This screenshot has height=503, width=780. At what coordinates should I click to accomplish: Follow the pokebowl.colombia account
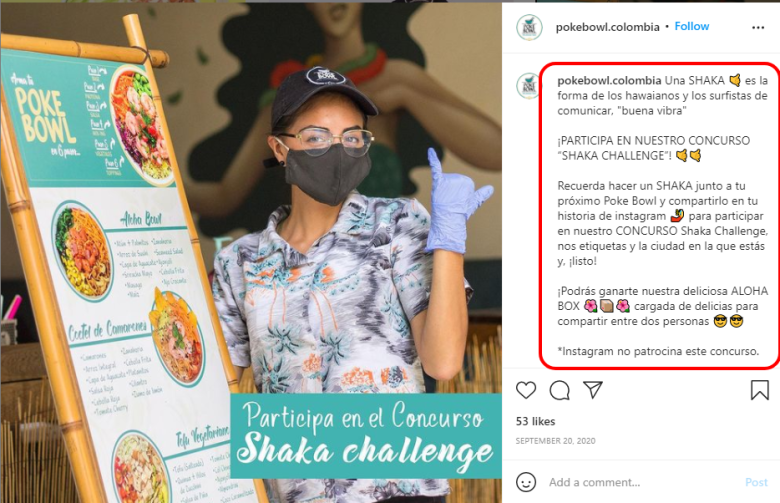(691, 26)
